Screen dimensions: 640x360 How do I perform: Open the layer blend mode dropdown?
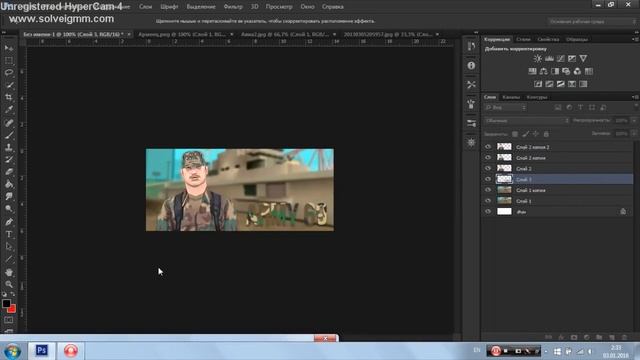click(527, 120)
